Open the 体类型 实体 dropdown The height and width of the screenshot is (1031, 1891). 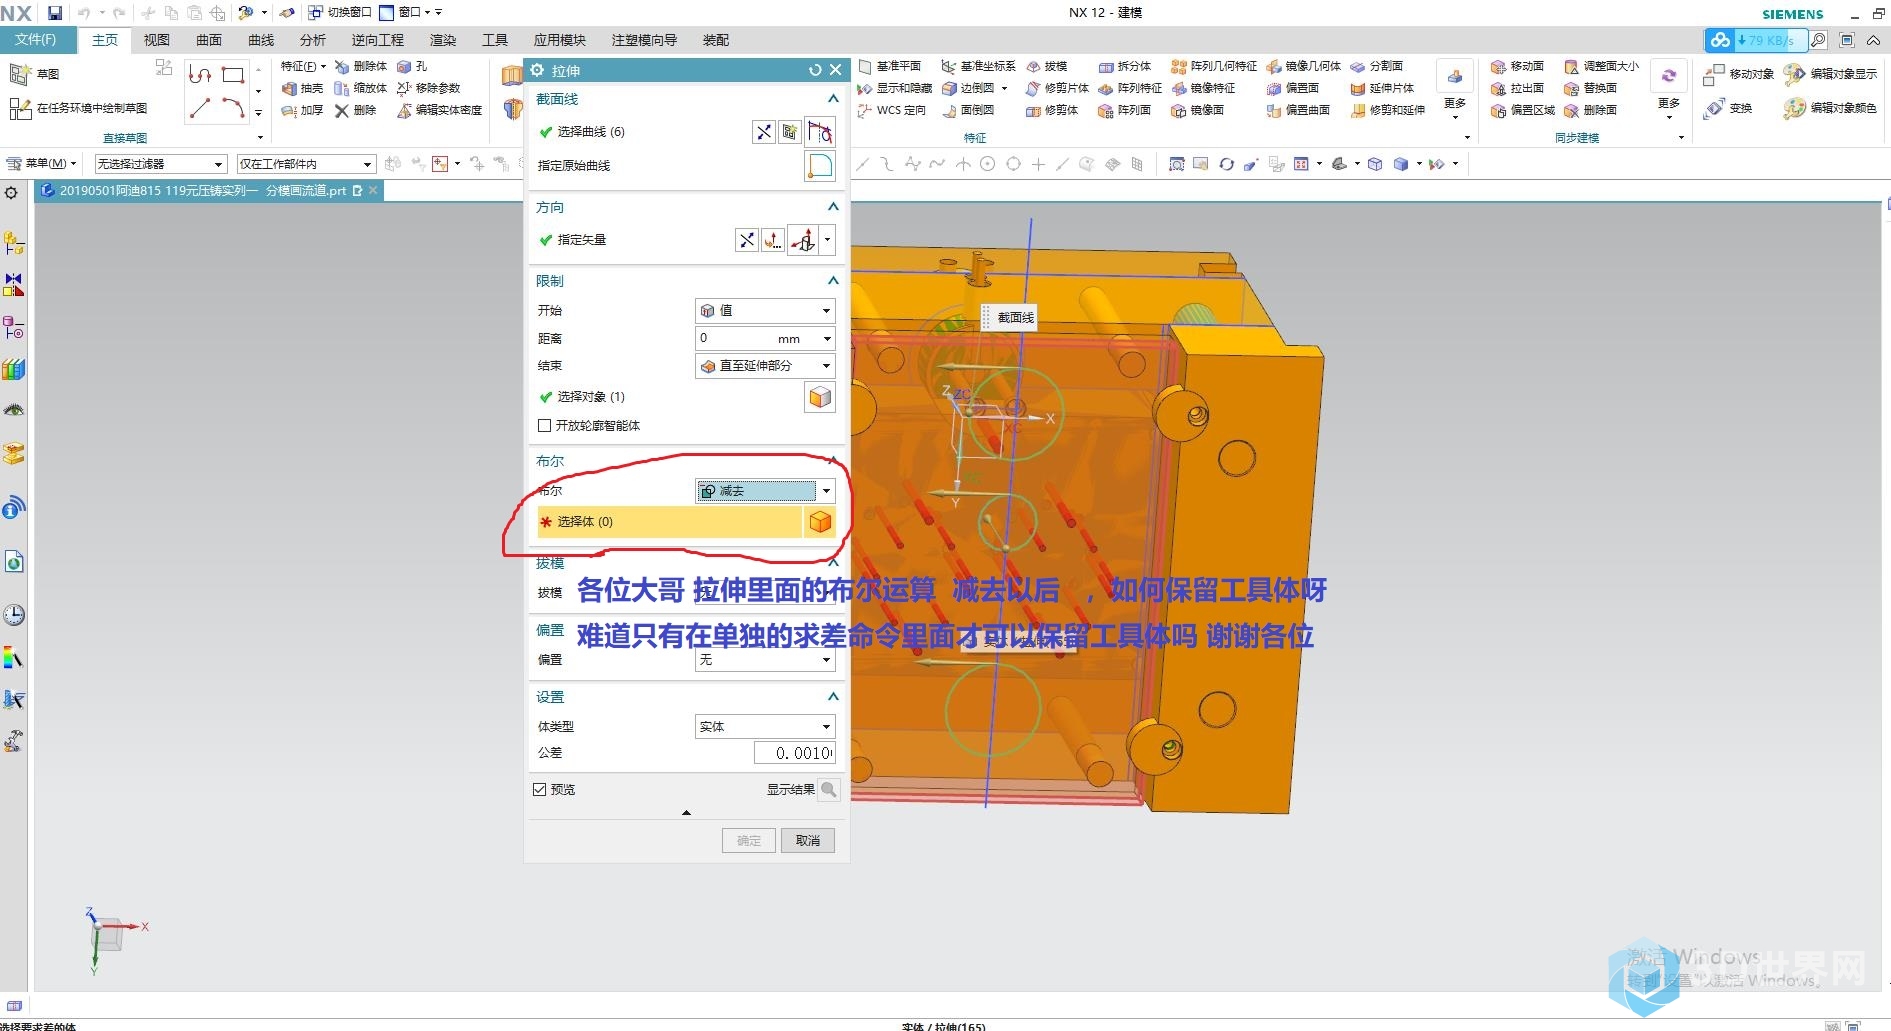pos(765,727)
